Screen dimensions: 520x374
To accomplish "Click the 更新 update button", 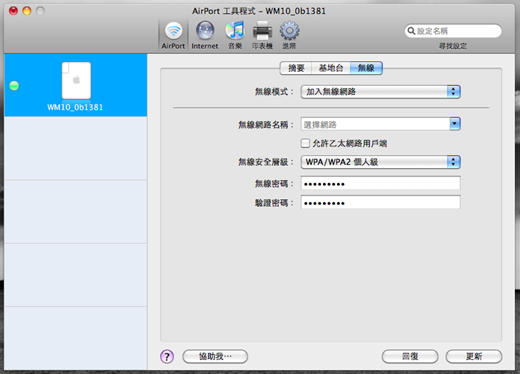I will click(x=474, y=356).
